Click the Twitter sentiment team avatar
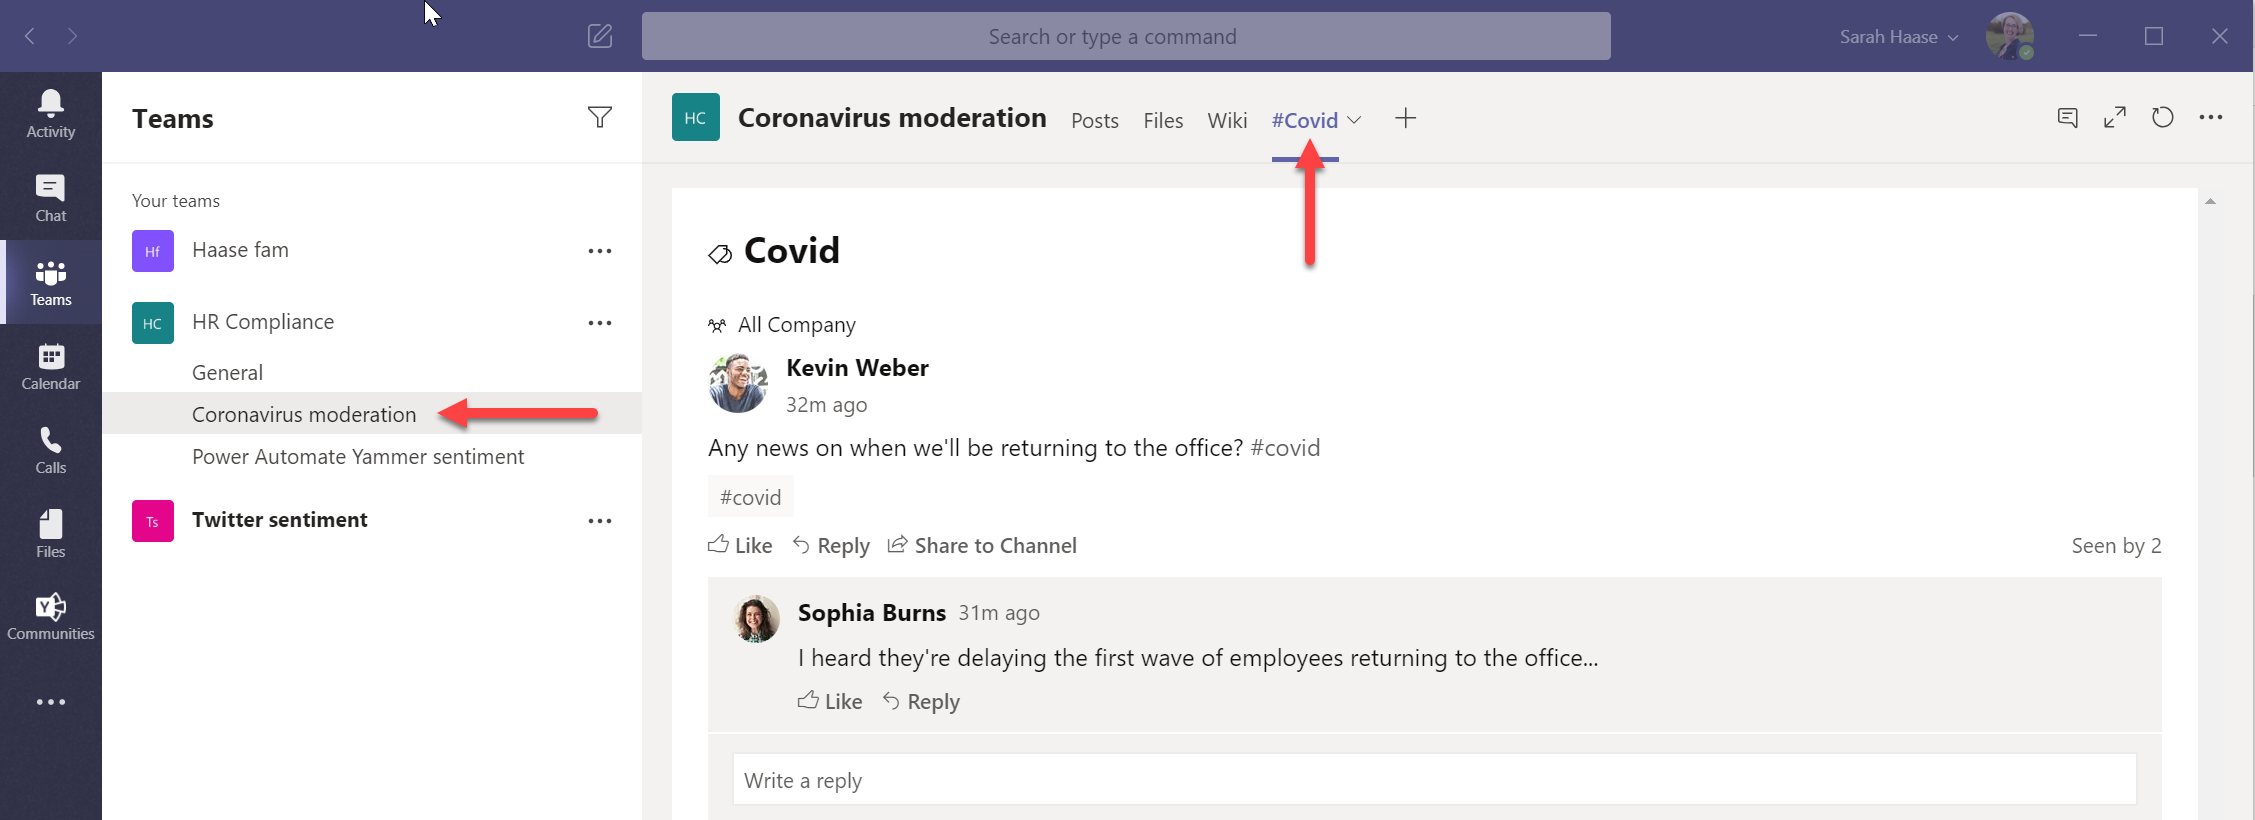 (153, 521)
